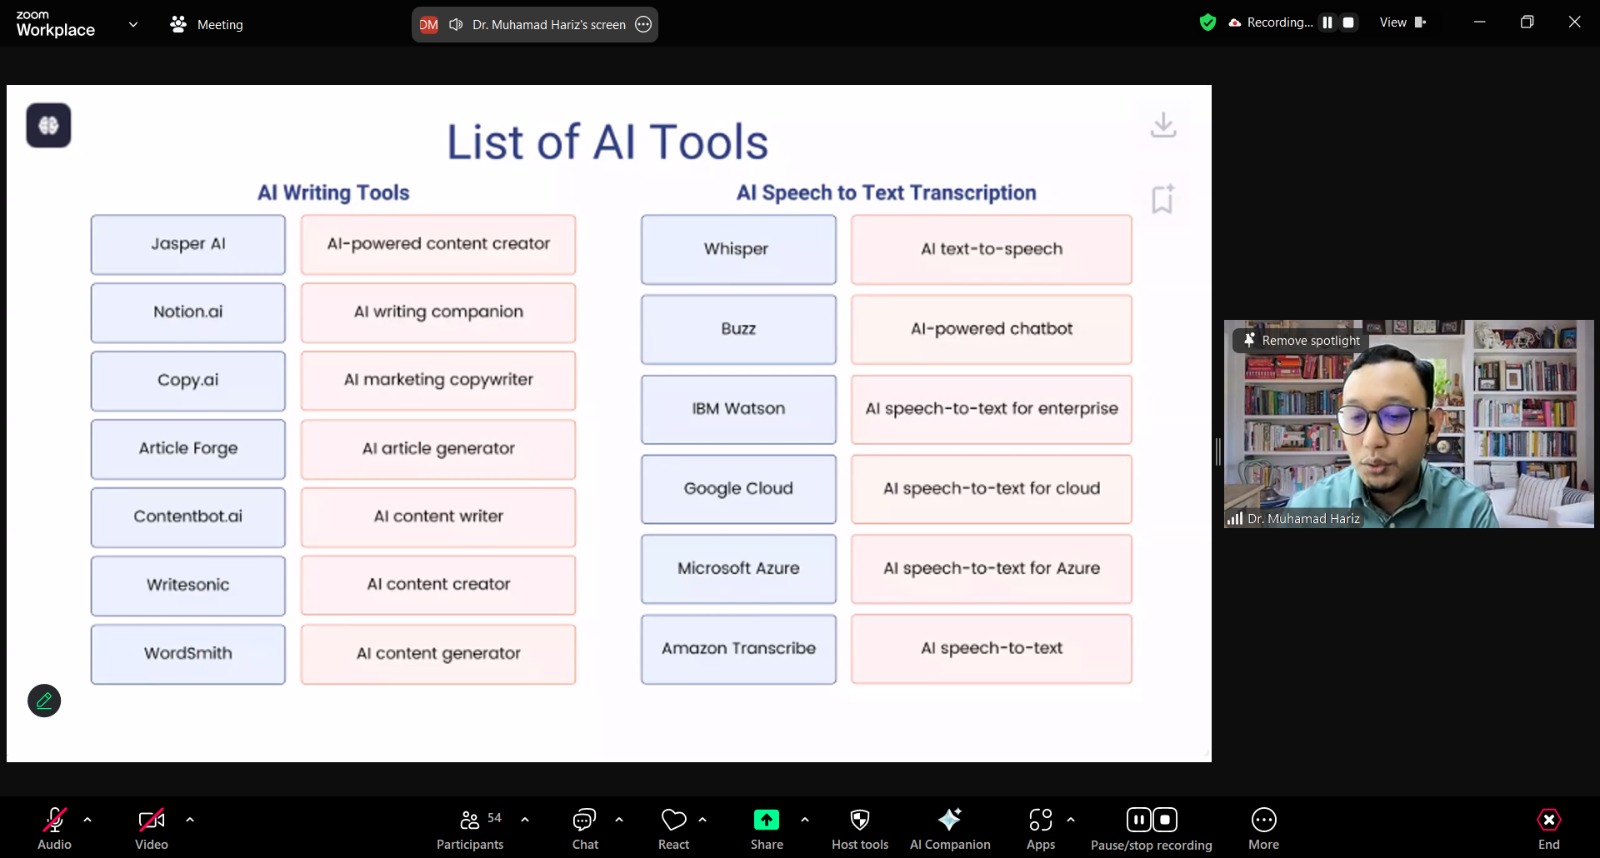This screenshot has width=1600, height=858.
Task: Stop recording from bottom toolbar
Action: [x=1165, y=820]
